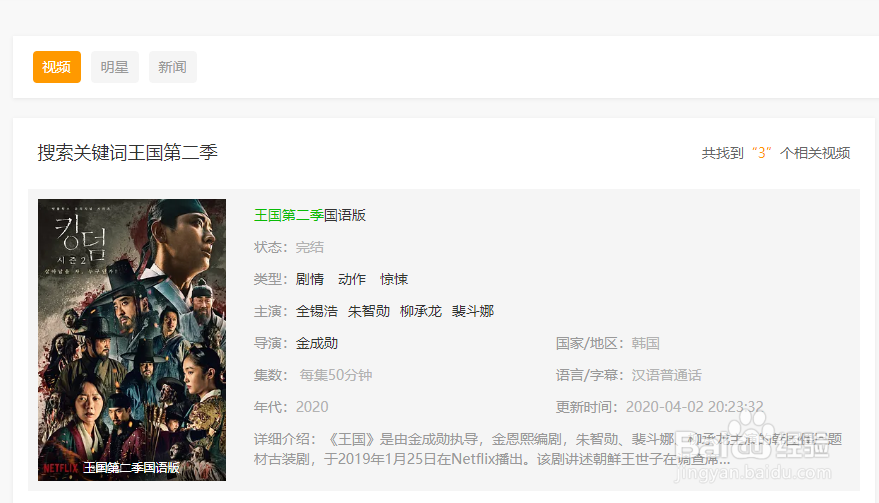Screen dimensions: 879x503
Task: Open actor 柳承龙 page
Action: pos(421,311)
